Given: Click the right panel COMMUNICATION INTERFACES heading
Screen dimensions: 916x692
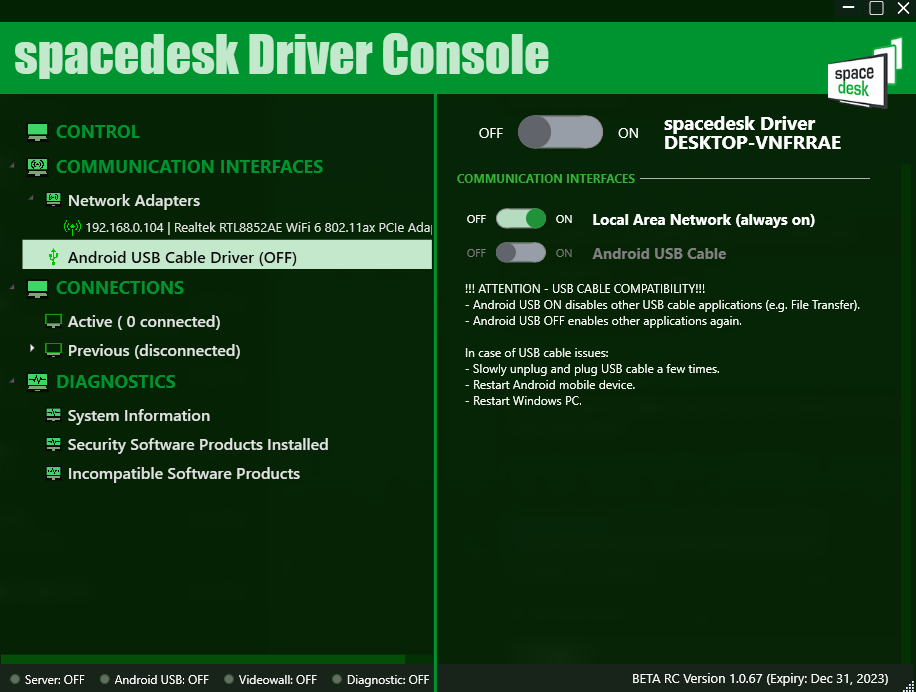Looking at the screenshot, I should 546,179.
